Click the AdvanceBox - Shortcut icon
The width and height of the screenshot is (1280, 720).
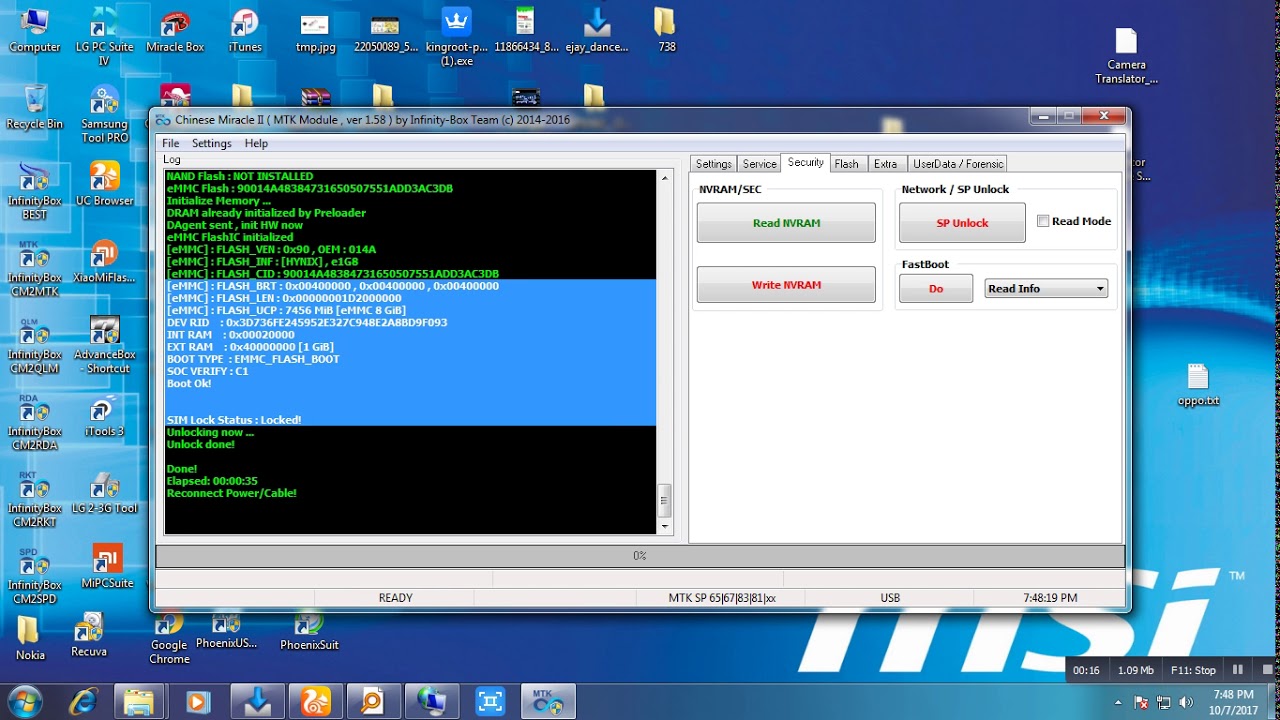(104, 346)
